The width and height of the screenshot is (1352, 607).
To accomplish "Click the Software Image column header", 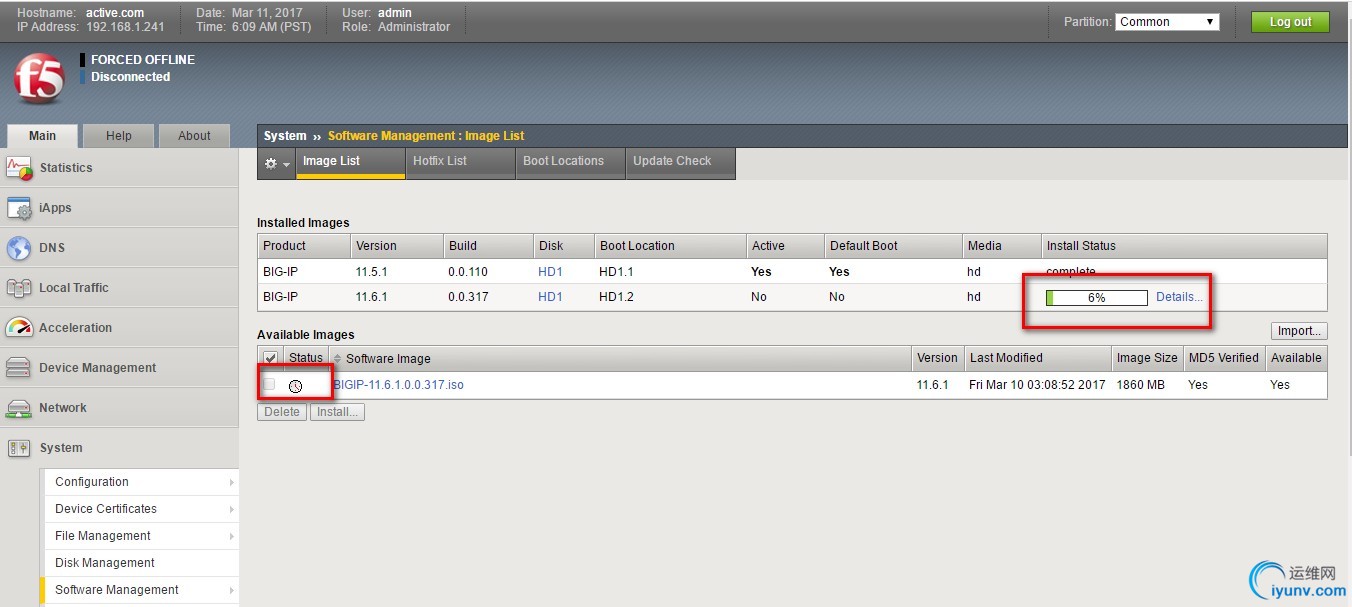I will tap(620, 358).
